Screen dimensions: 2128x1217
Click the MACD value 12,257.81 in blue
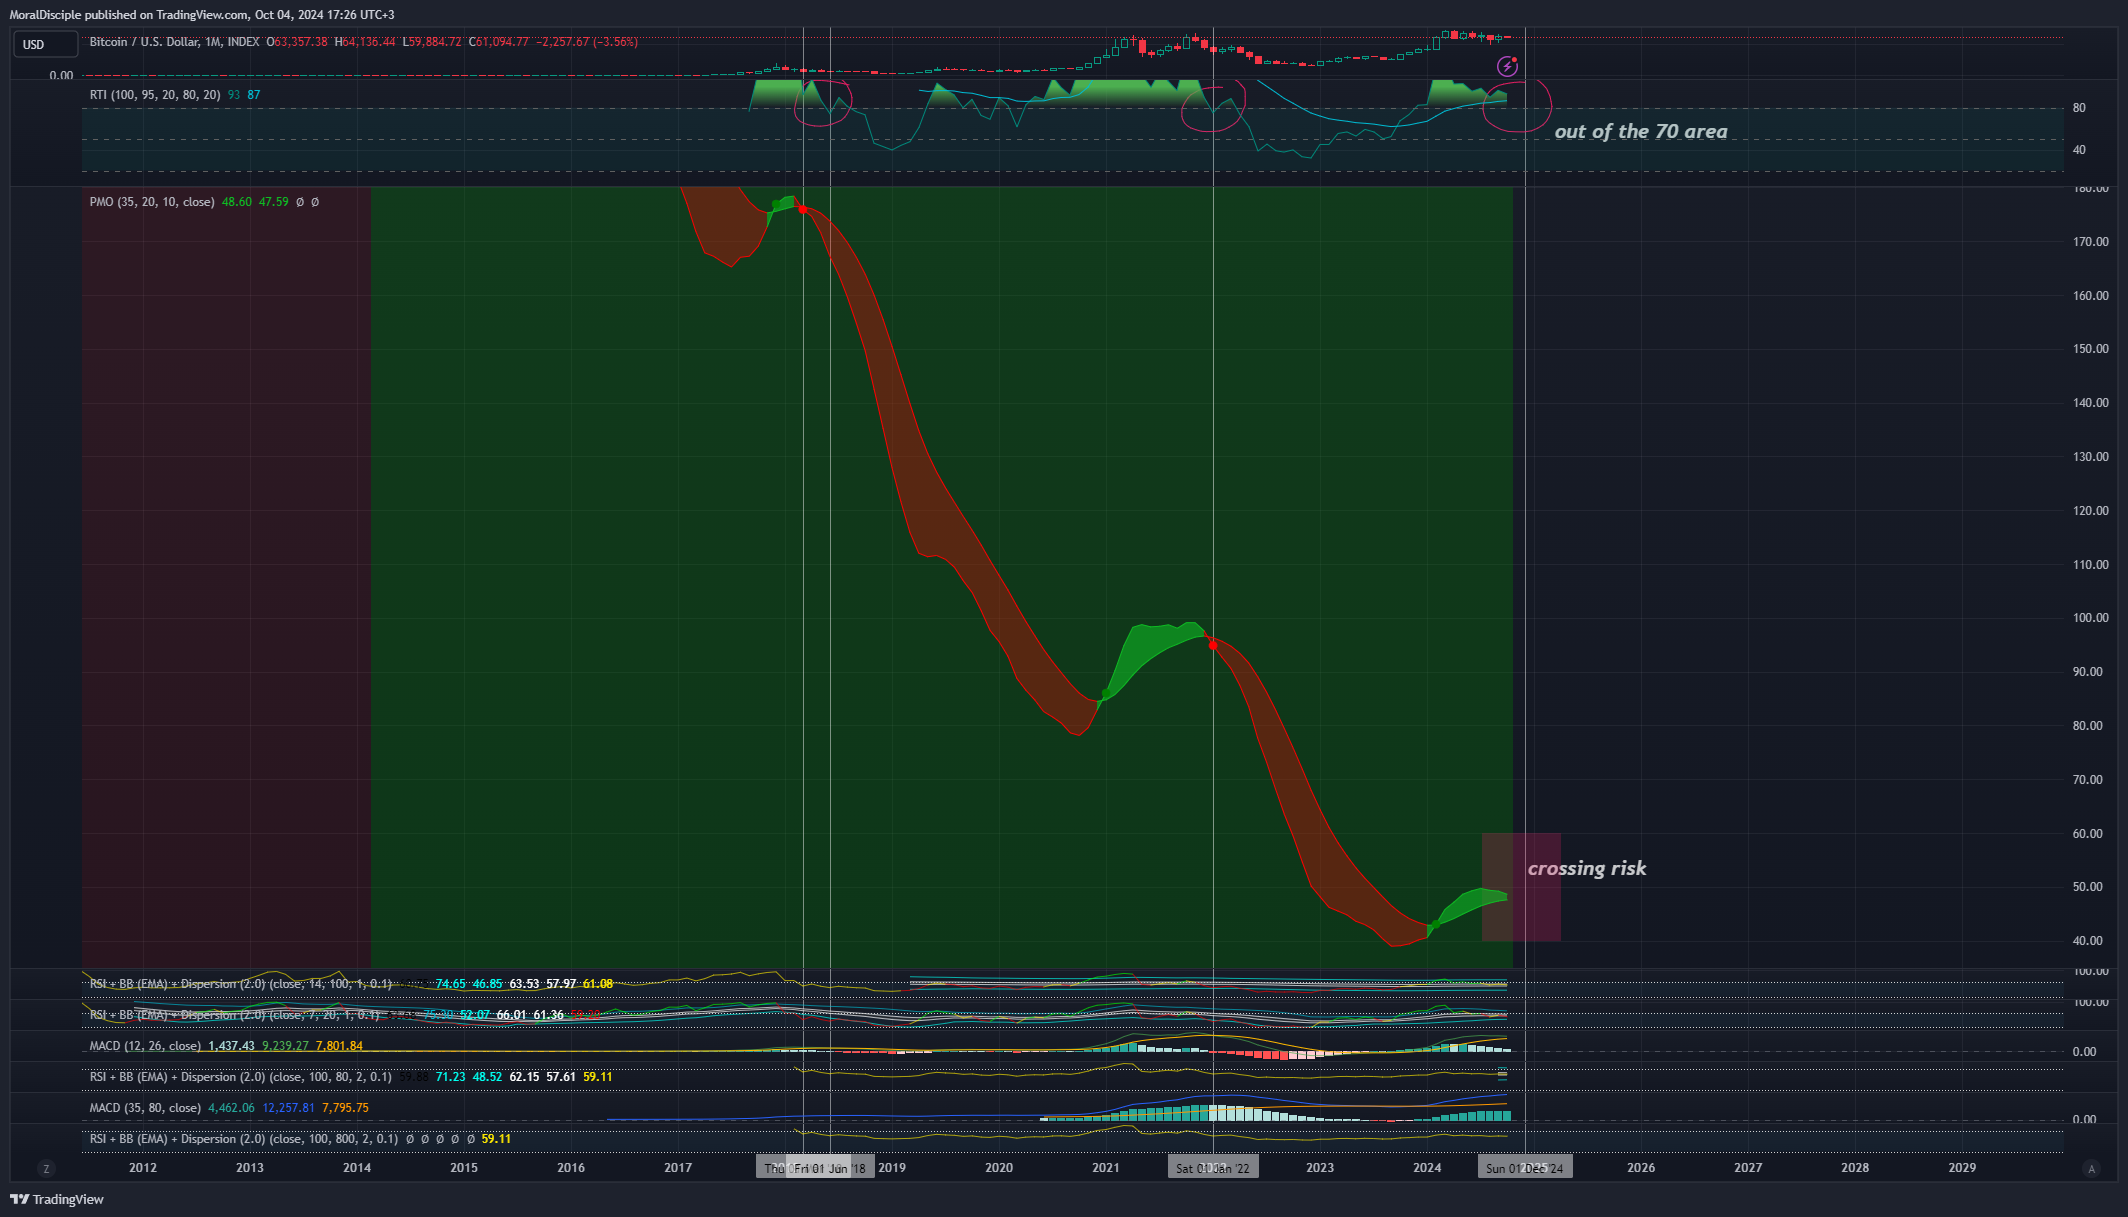point(288,1108)
